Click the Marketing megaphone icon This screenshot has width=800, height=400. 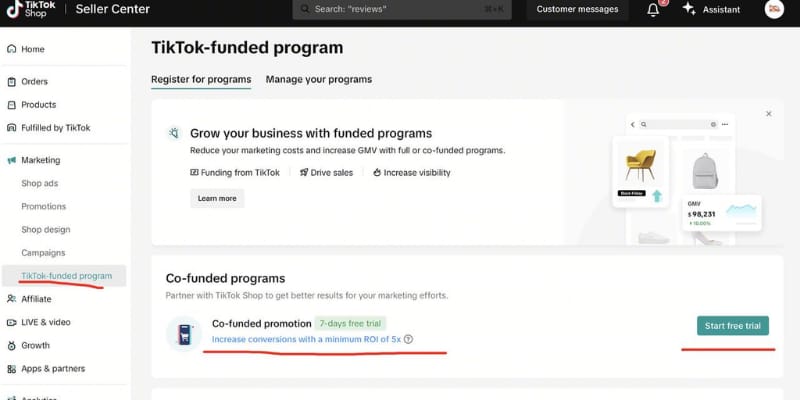click(x=11, y=160)
